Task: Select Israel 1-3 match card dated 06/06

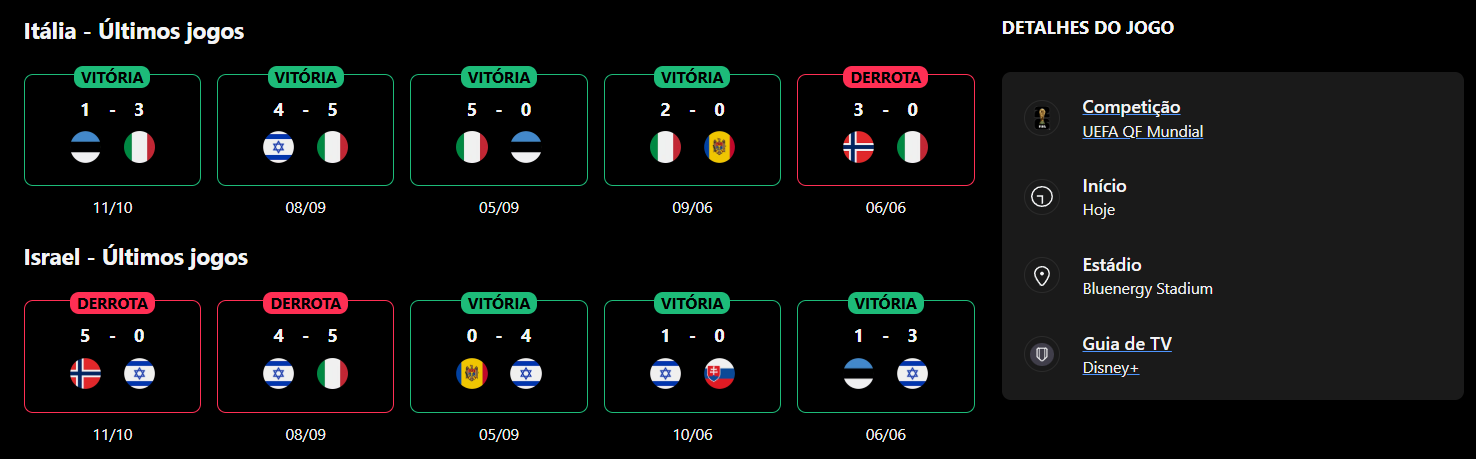Action: pos(885,357)
